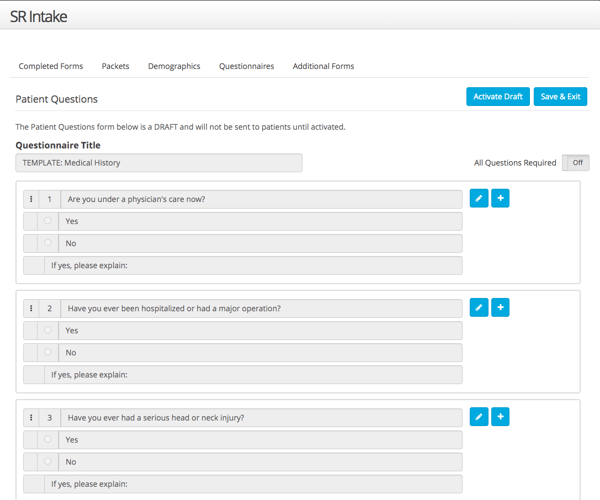600x500 pixels.
Task: Click the drag handle dots on question 2
Action: click(32, 308)
